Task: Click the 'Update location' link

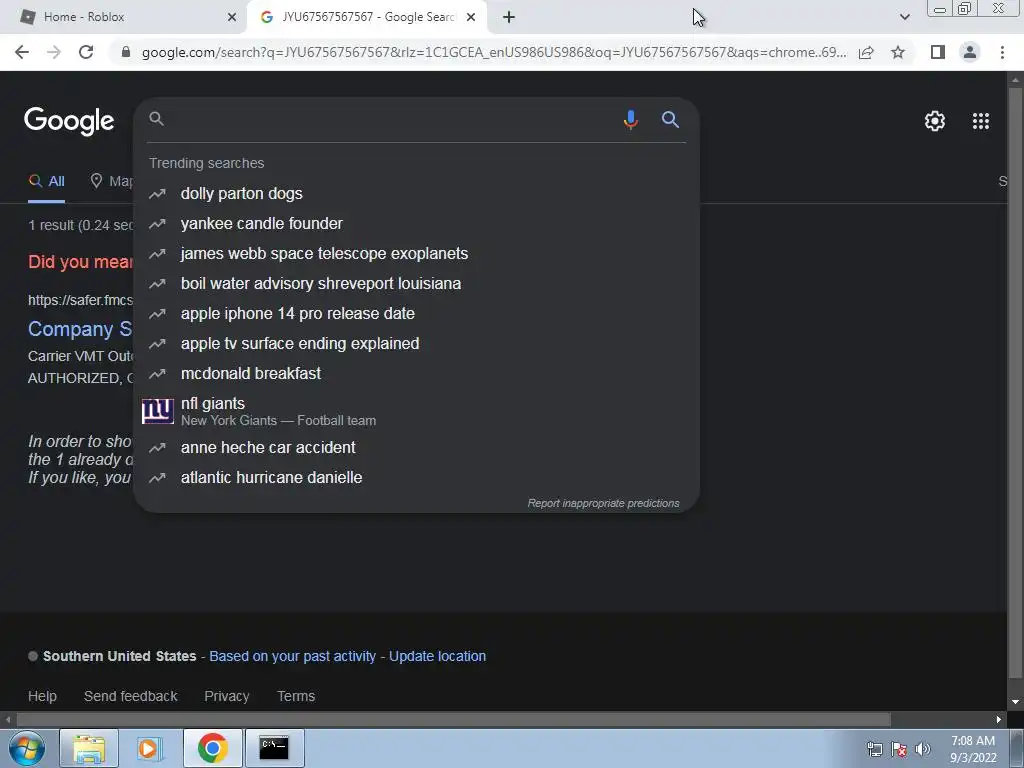Action: (x=438, y=656)
